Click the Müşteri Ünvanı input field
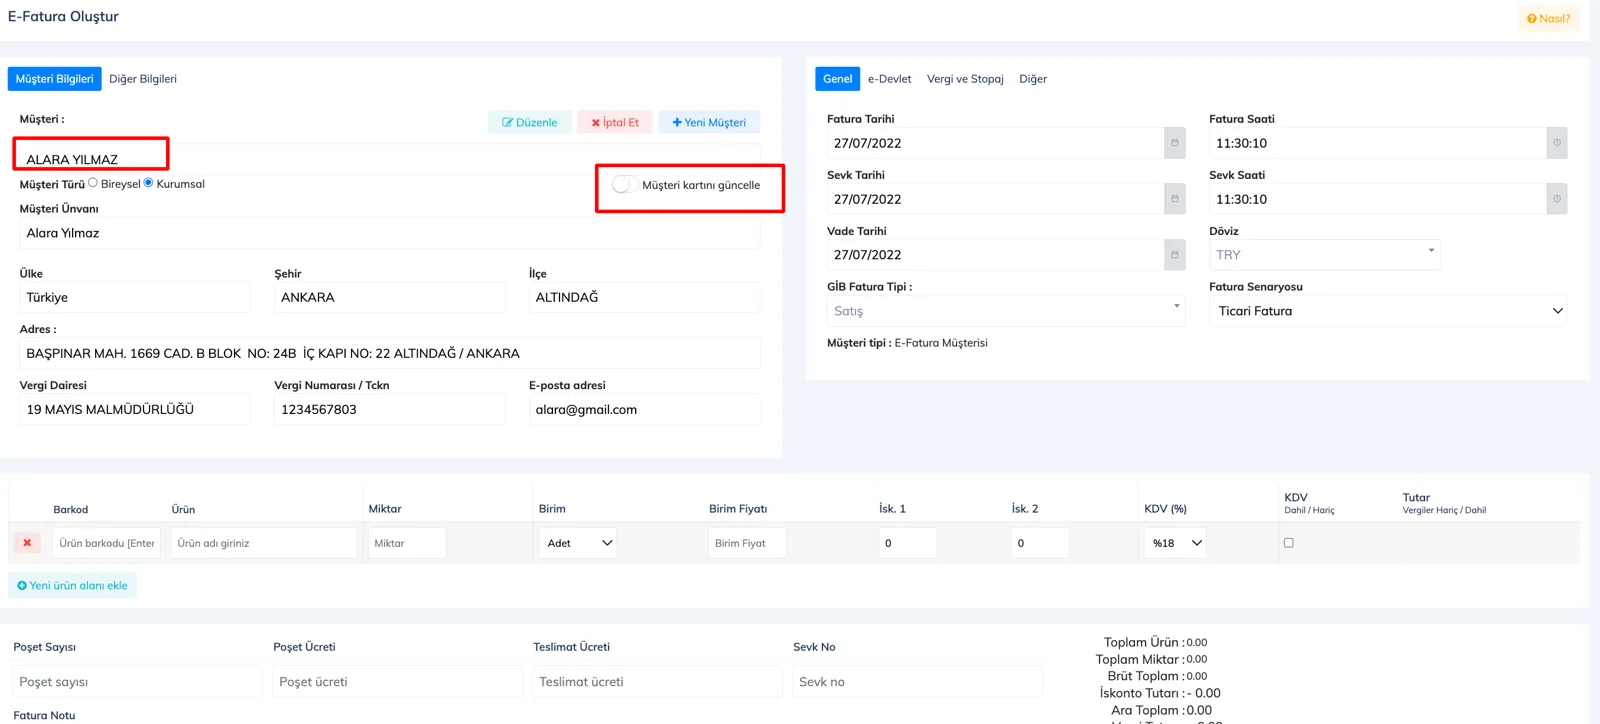1600x724 pixels. coord(390,233)
